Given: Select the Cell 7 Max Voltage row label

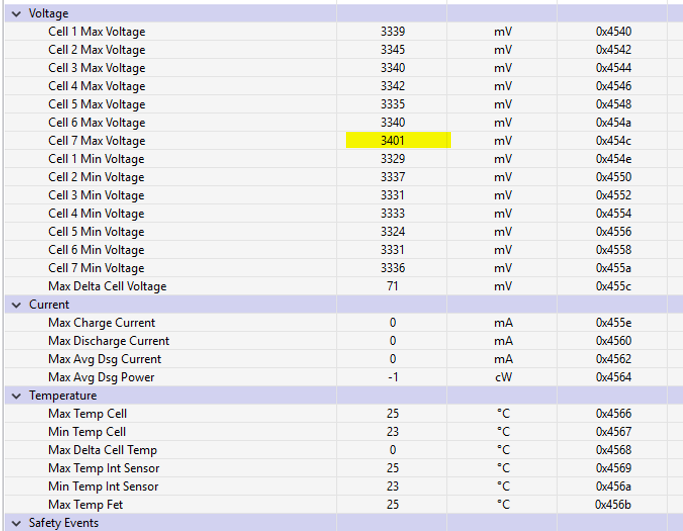Looking at the screenshot, I should tap(97, 141).
